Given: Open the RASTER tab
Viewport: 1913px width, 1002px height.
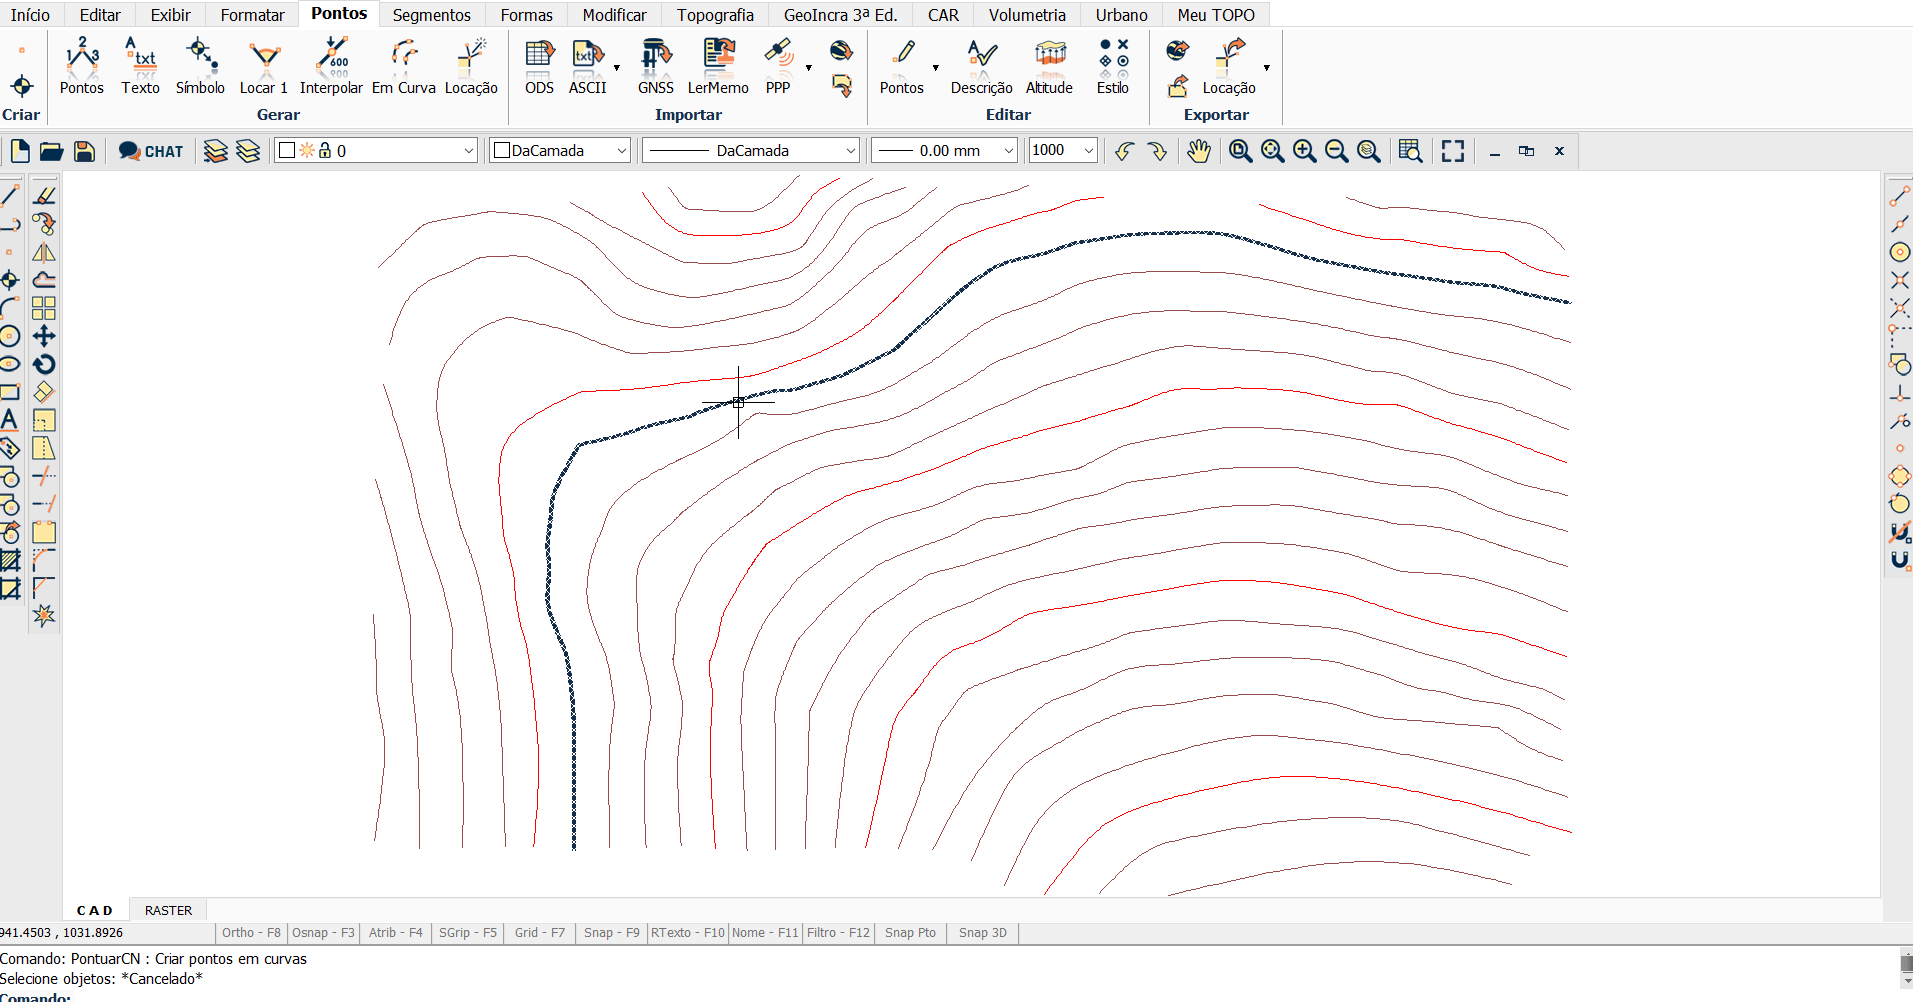Looking at the screenshot, I should 168,911.
